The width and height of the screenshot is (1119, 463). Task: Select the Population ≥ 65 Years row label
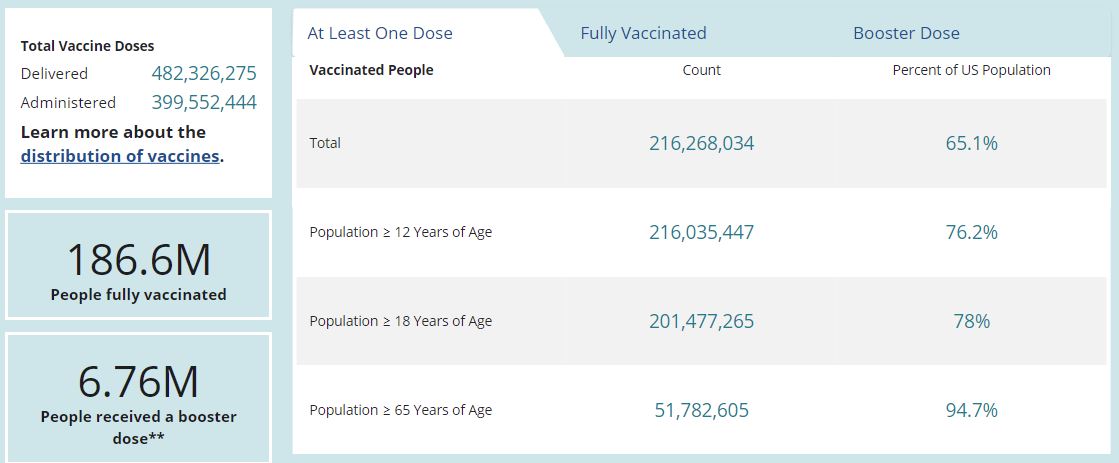pos(401,410)
